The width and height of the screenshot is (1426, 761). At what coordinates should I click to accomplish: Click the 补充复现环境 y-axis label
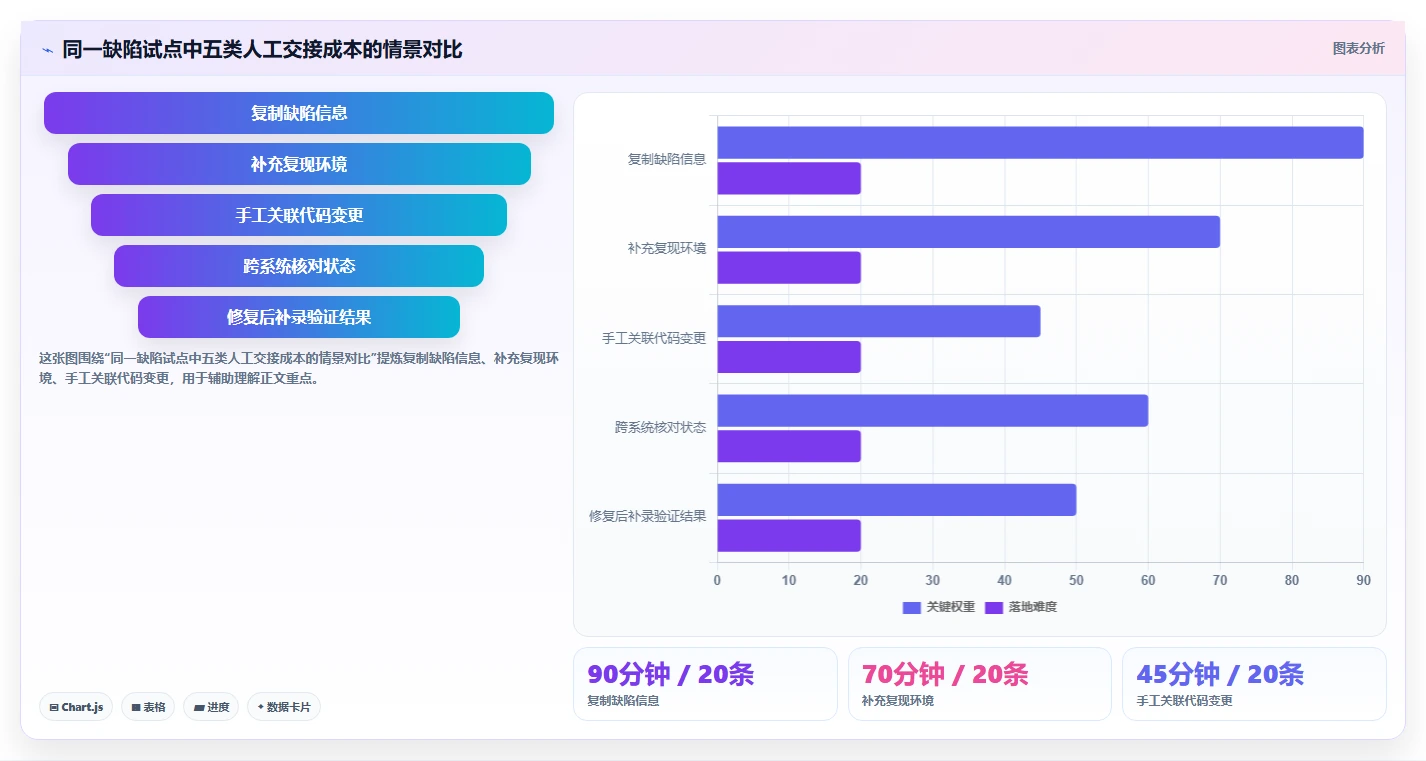point(666,249)
